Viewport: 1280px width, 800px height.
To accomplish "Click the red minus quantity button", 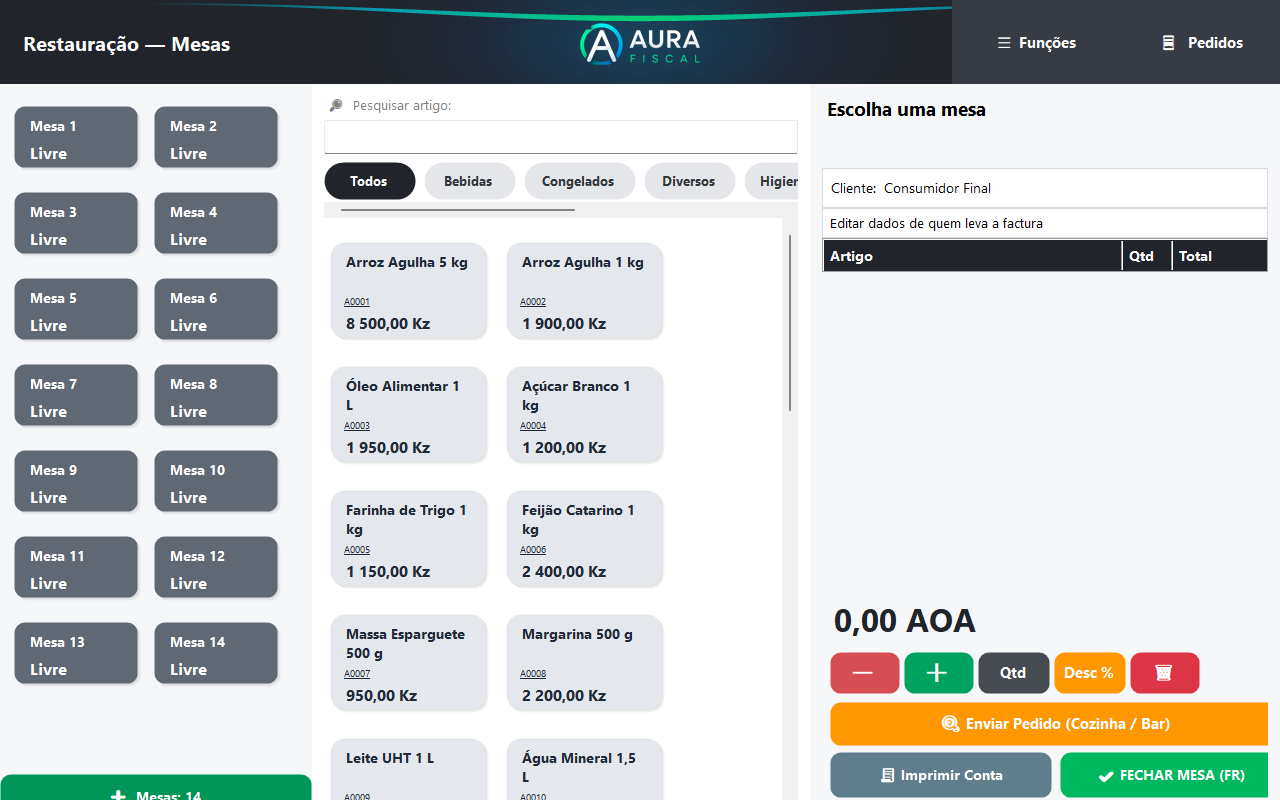I will [x=864, y=673].
